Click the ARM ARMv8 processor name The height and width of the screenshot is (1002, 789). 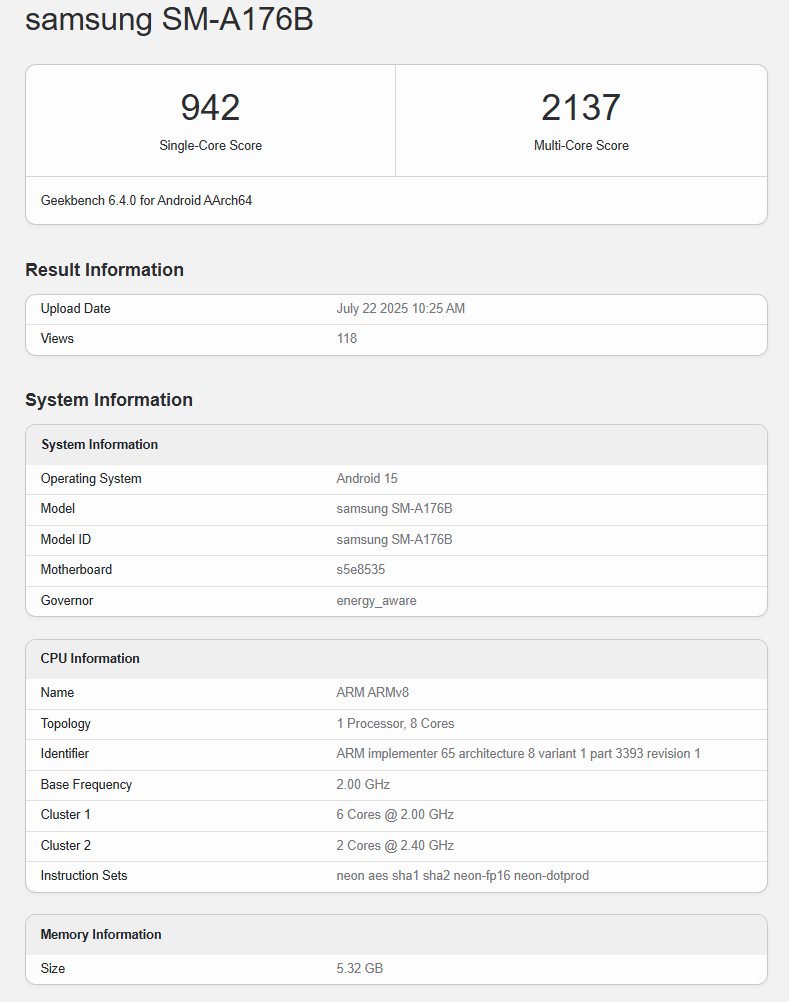click(x=372, y=693)
